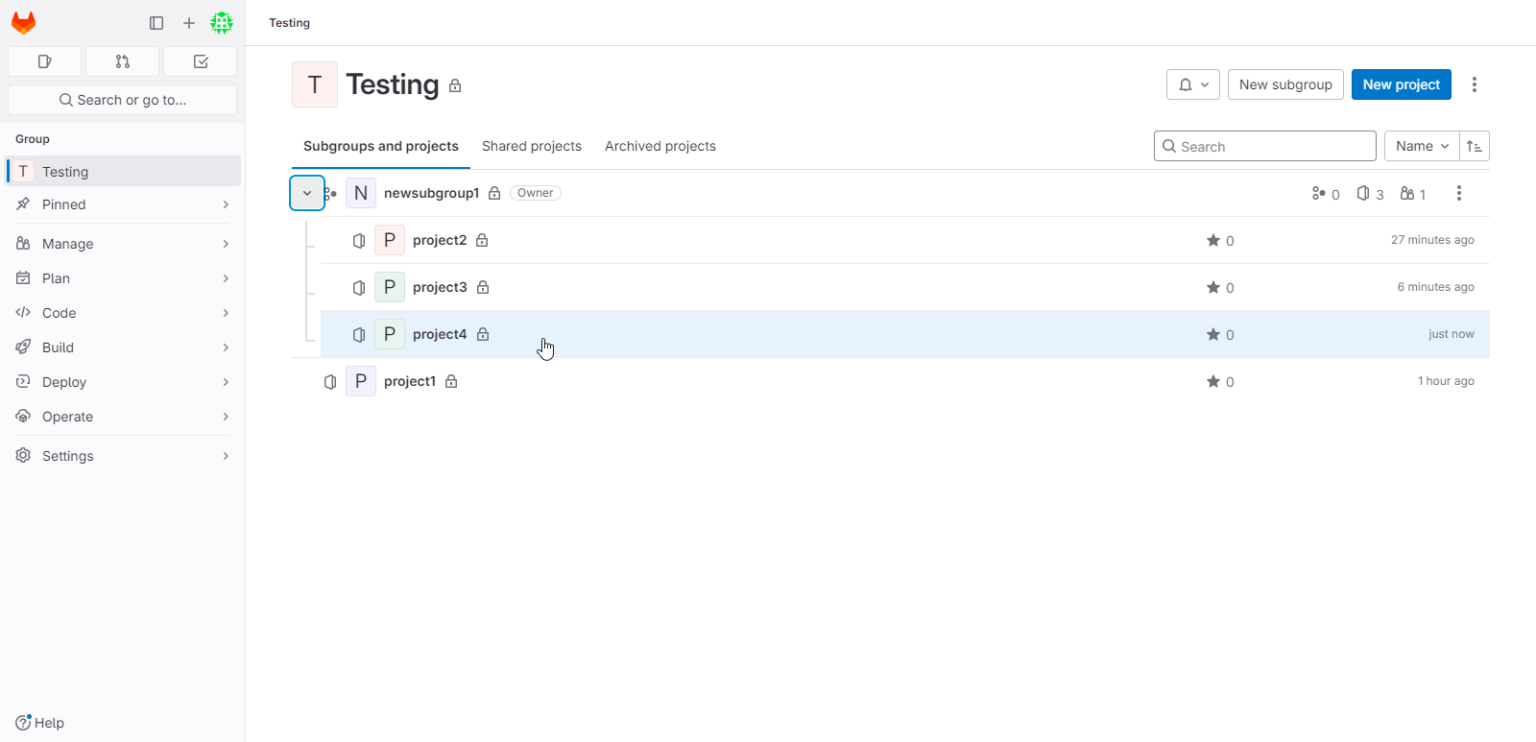Click the project icon before project2
The width and height of the screenshot is (1536, 742).
[359, 240]
